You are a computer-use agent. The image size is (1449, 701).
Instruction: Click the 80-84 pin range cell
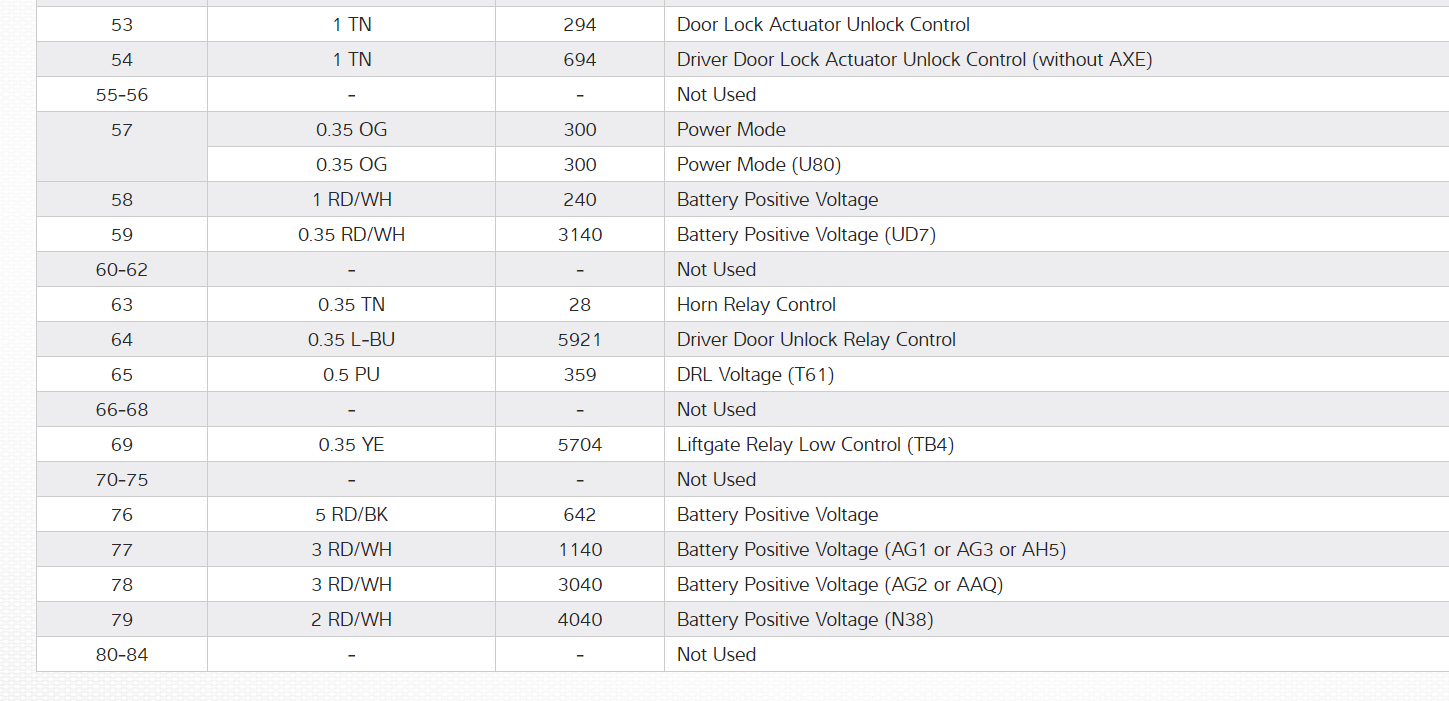122,655
